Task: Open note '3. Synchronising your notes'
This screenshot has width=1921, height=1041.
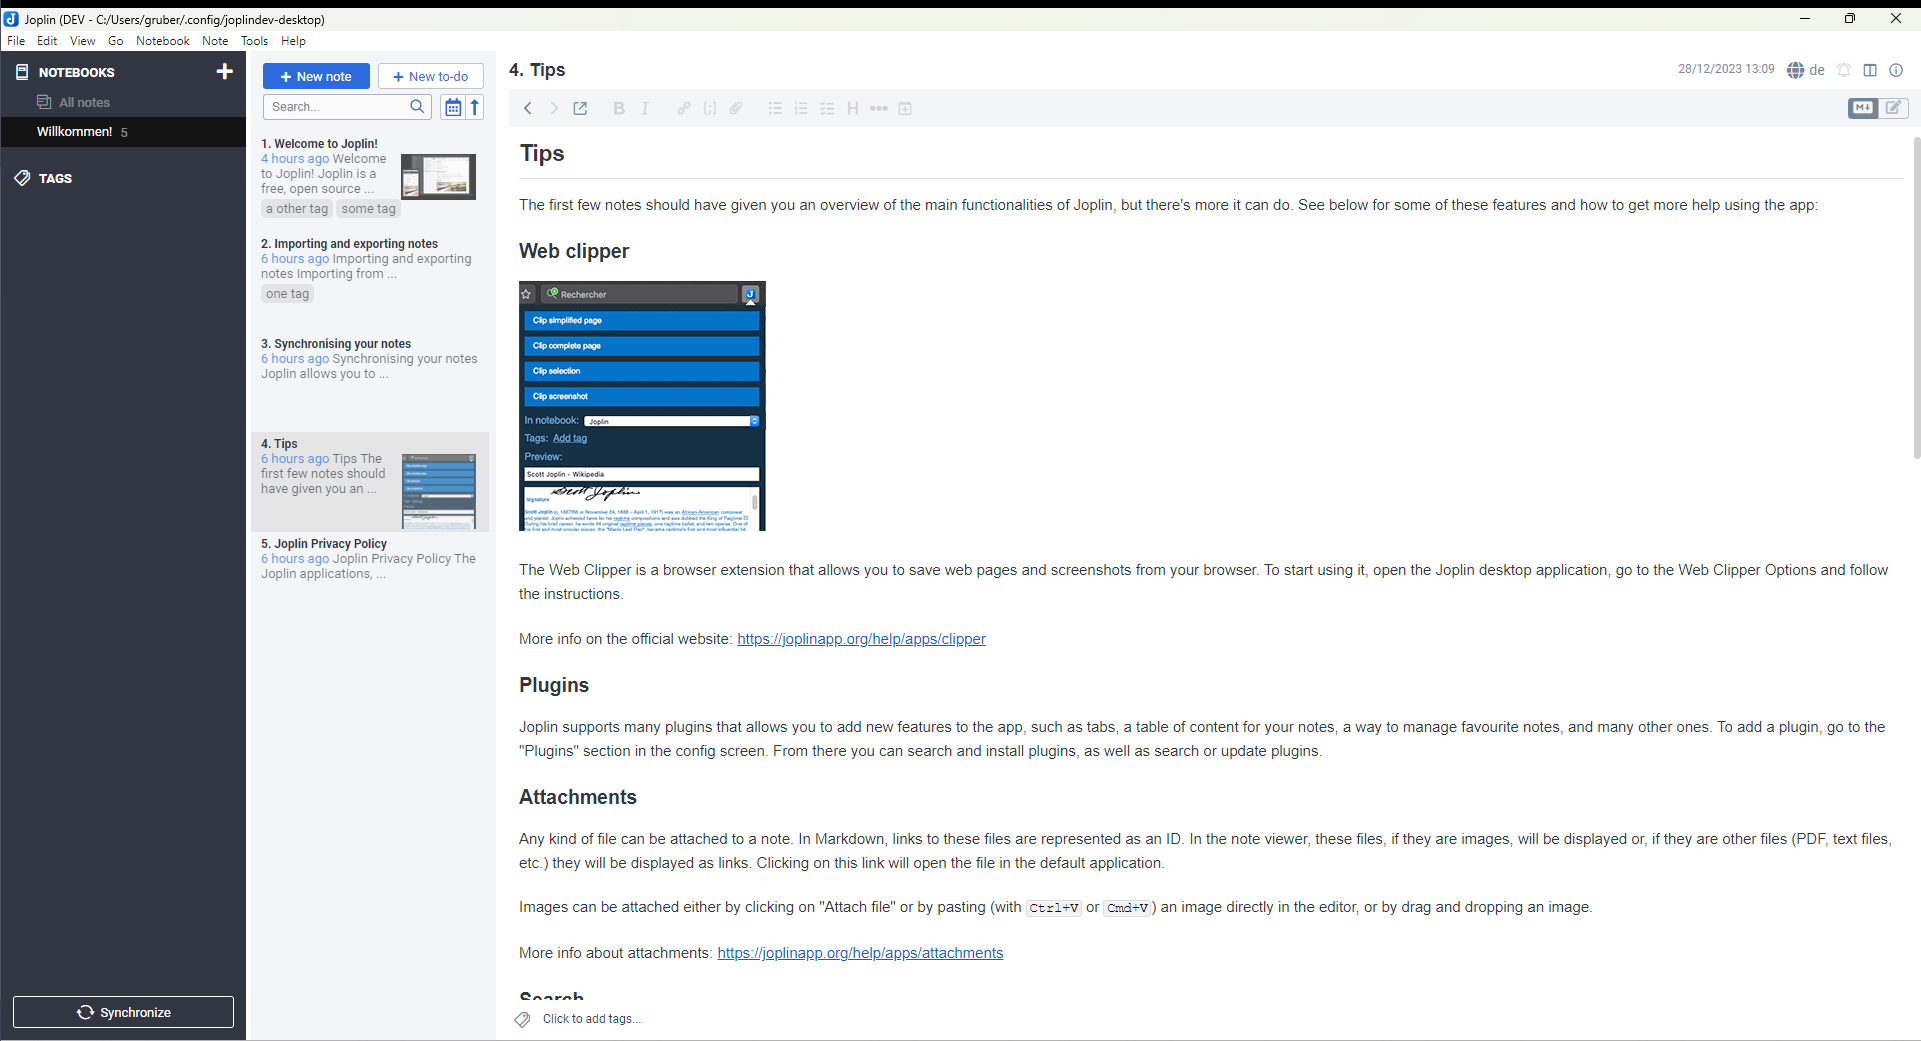Action: pyautogui.click(x=369, y=380)
